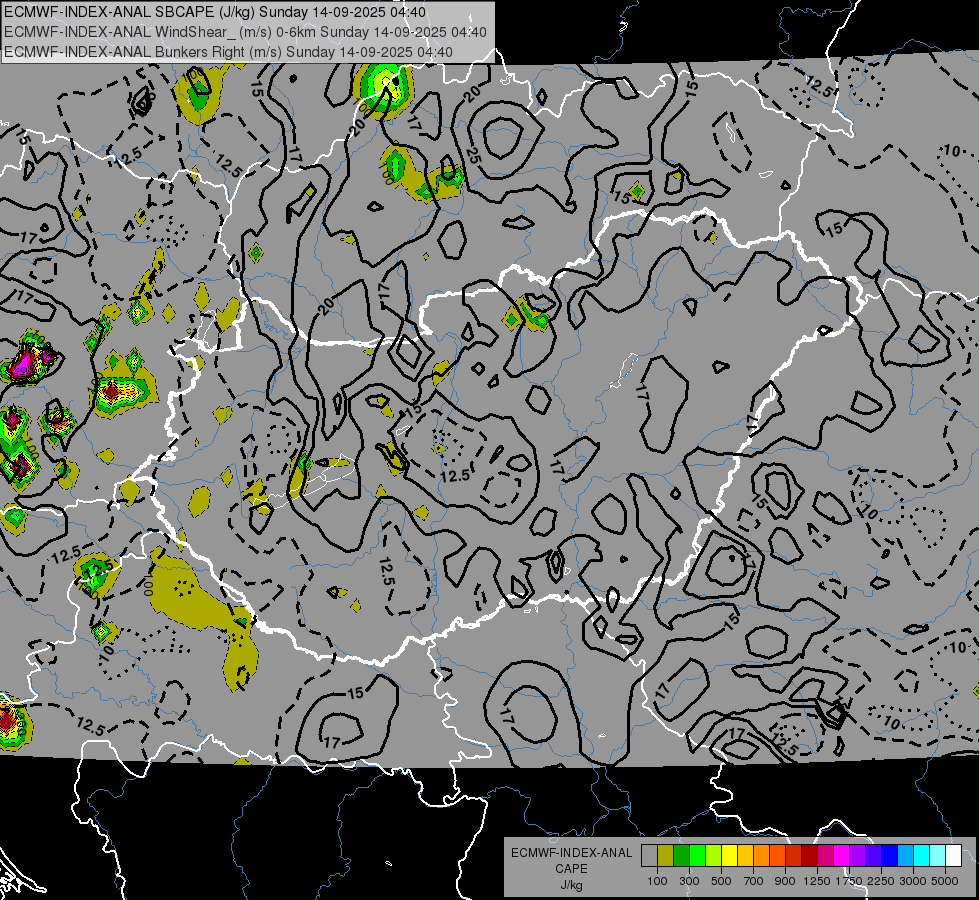Select the WindShear 0-6km layer title
The image size is (979, 900).
[x=245, y=32]
